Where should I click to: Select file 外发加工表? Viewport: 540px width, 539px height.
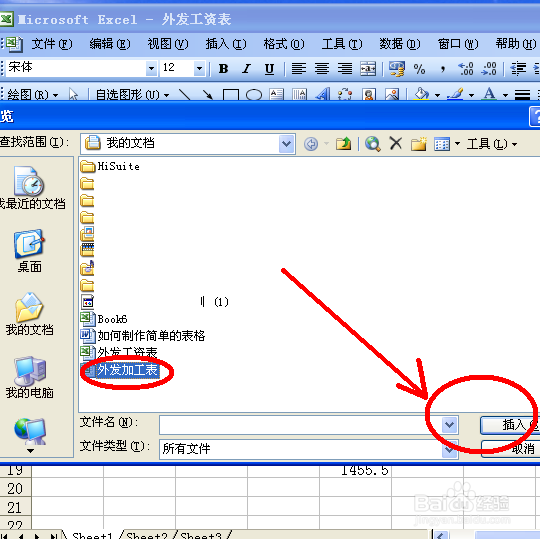click(x=120, y=370)
